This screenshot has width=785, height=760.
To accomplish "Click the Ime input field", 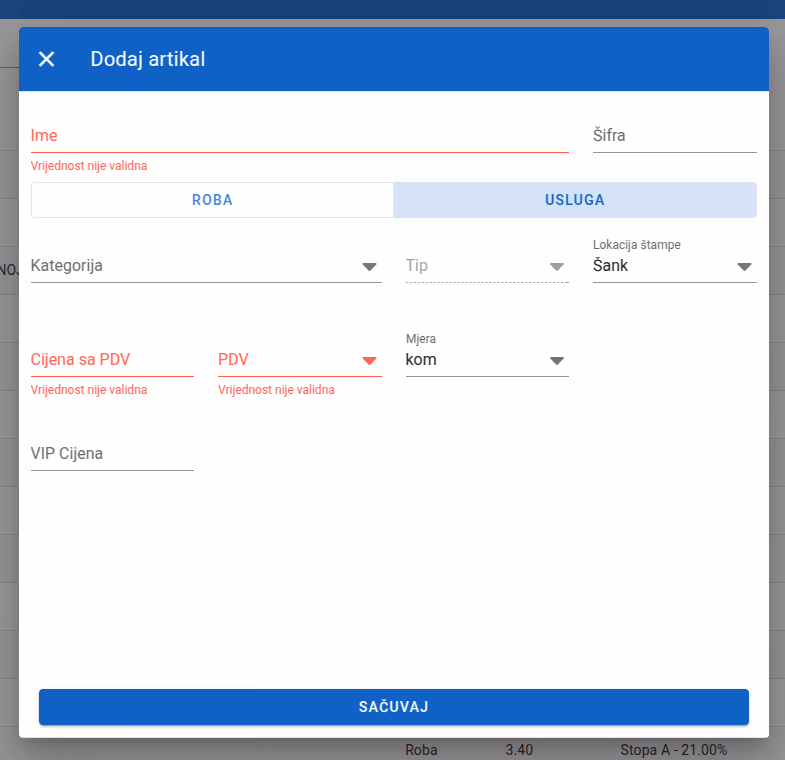I will coord(299,136).
